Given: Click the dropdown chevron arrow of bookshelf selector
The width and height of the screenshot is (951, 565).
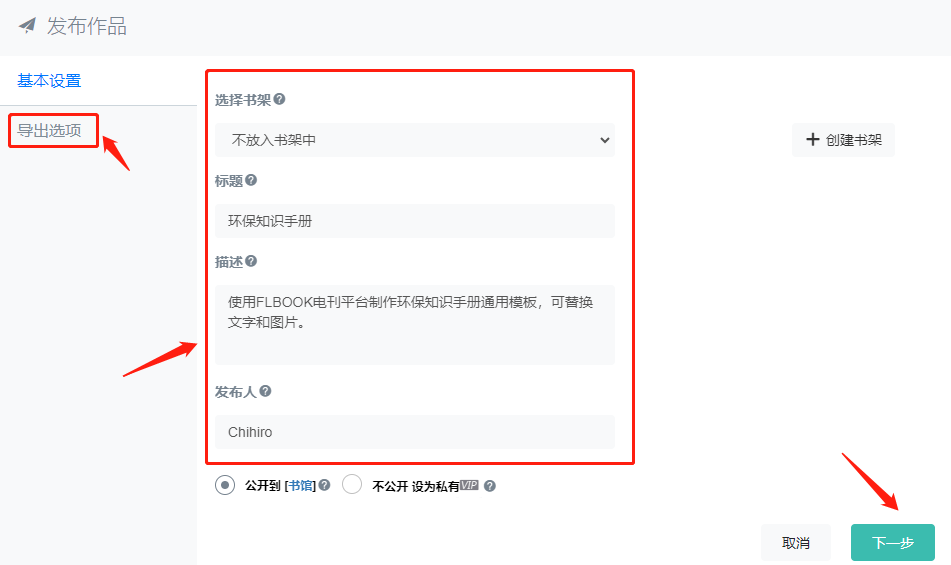Looking at the screenshot, I should coord(605,140).
